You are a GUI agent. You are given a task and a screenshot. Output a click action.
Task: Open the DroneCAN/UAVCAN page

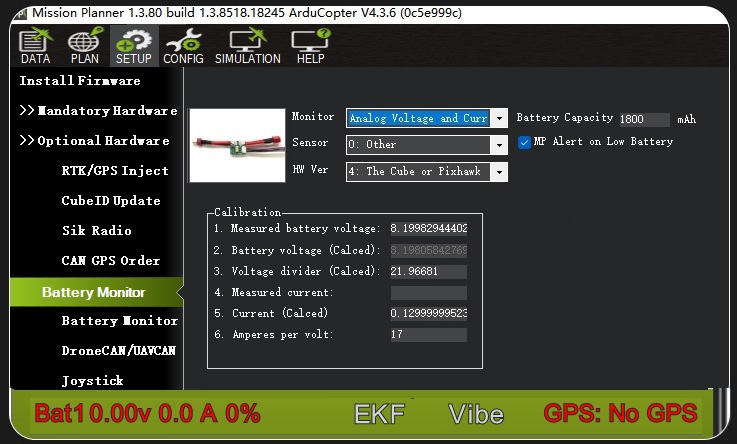118,351
